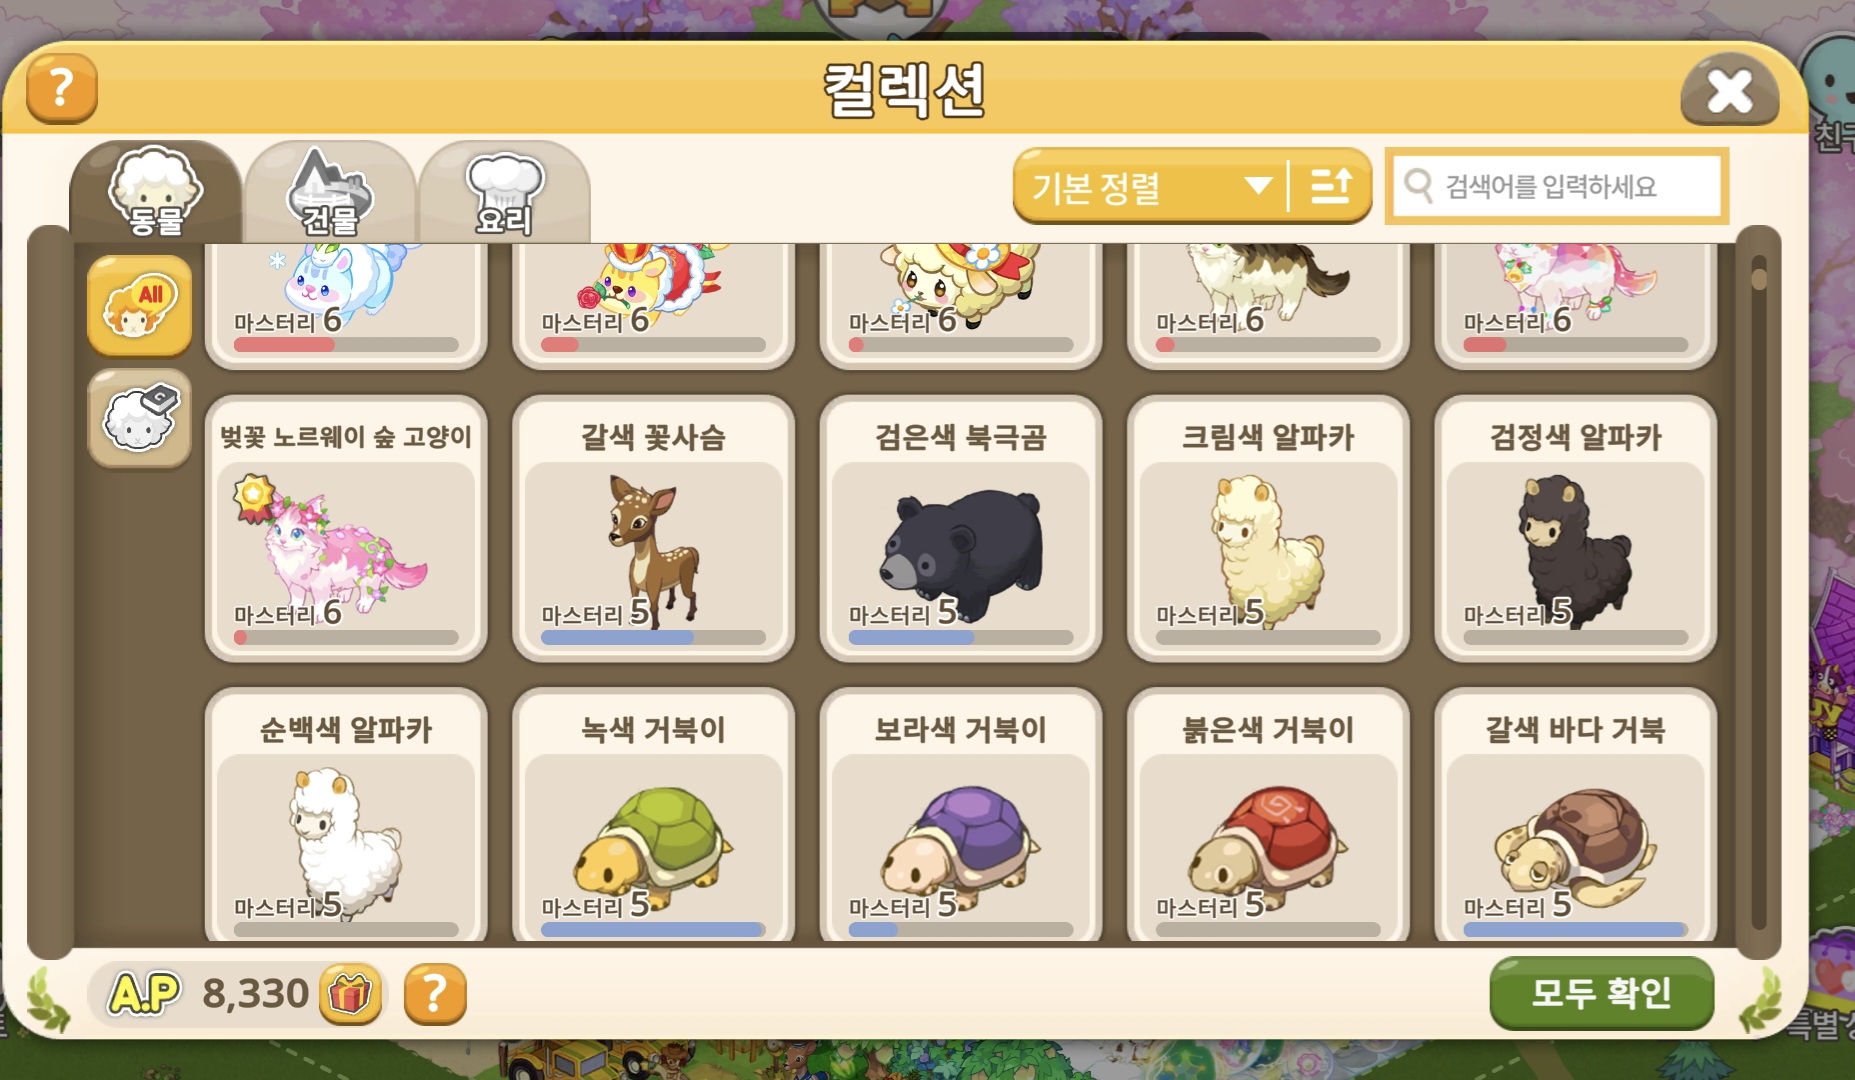Click the magnifier search icon

click(1417, 185)
